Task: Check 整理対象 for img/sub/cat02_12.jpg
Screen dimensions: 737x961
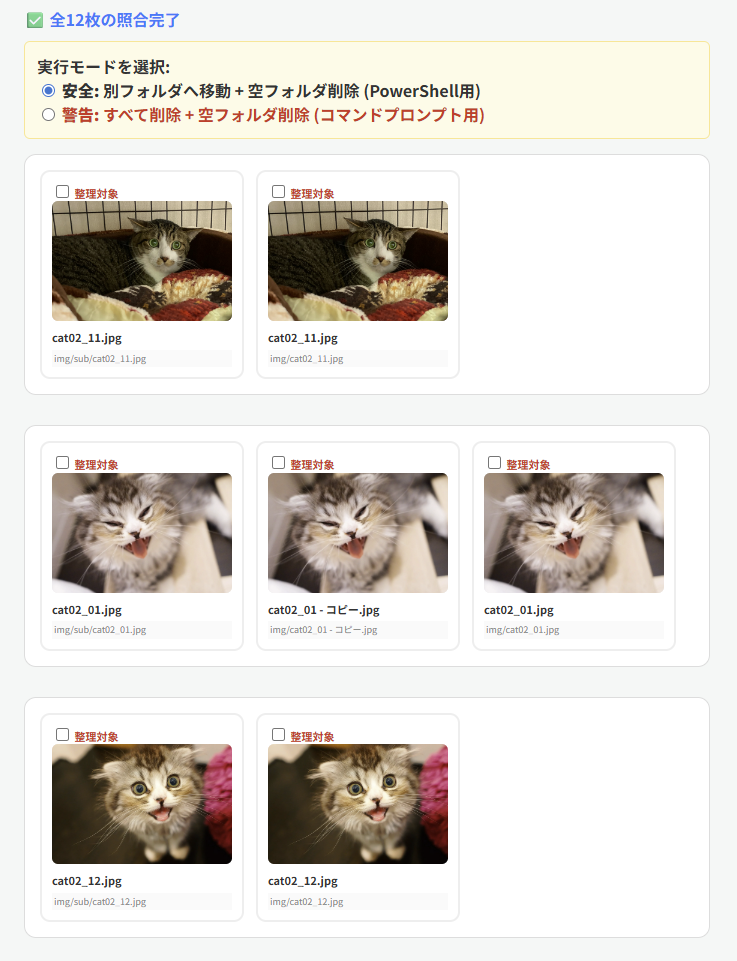Action: click(62, 734)
